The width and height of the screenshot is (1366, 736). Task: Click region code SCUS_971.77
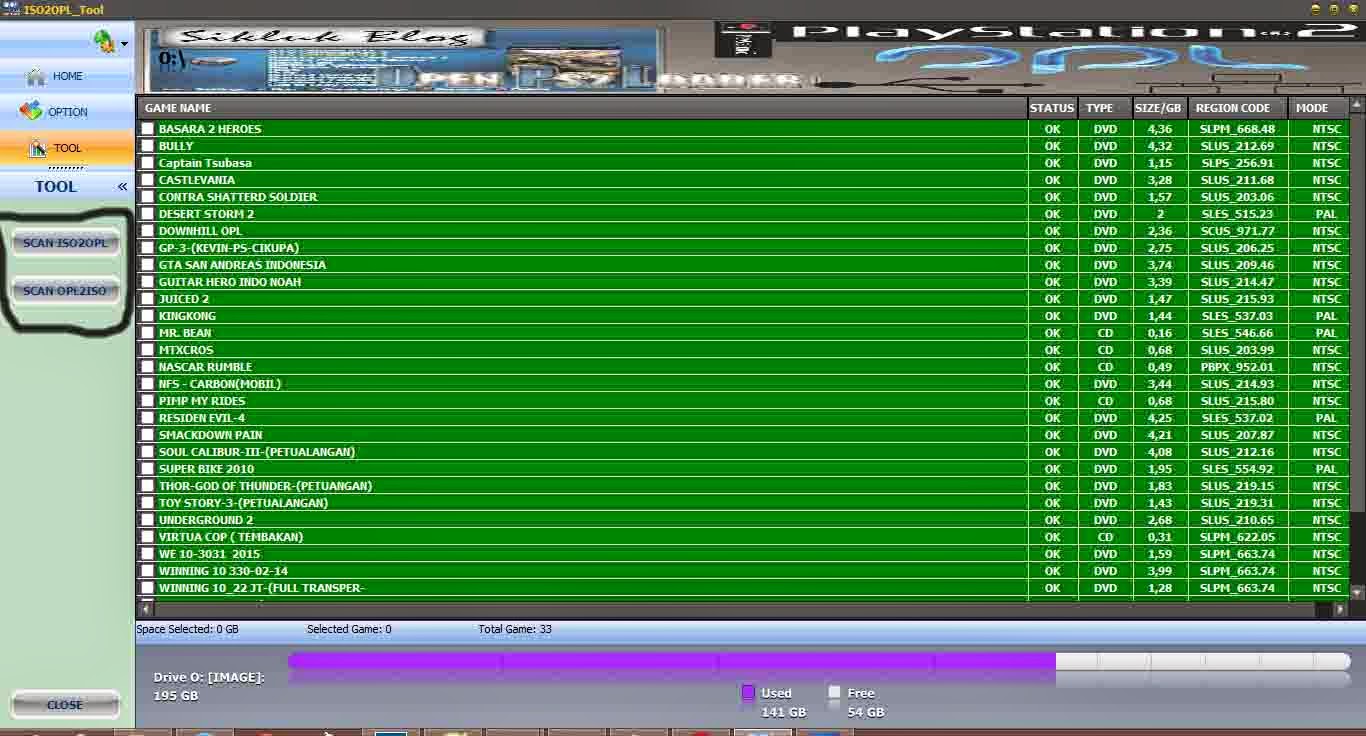pos(1238,231)
